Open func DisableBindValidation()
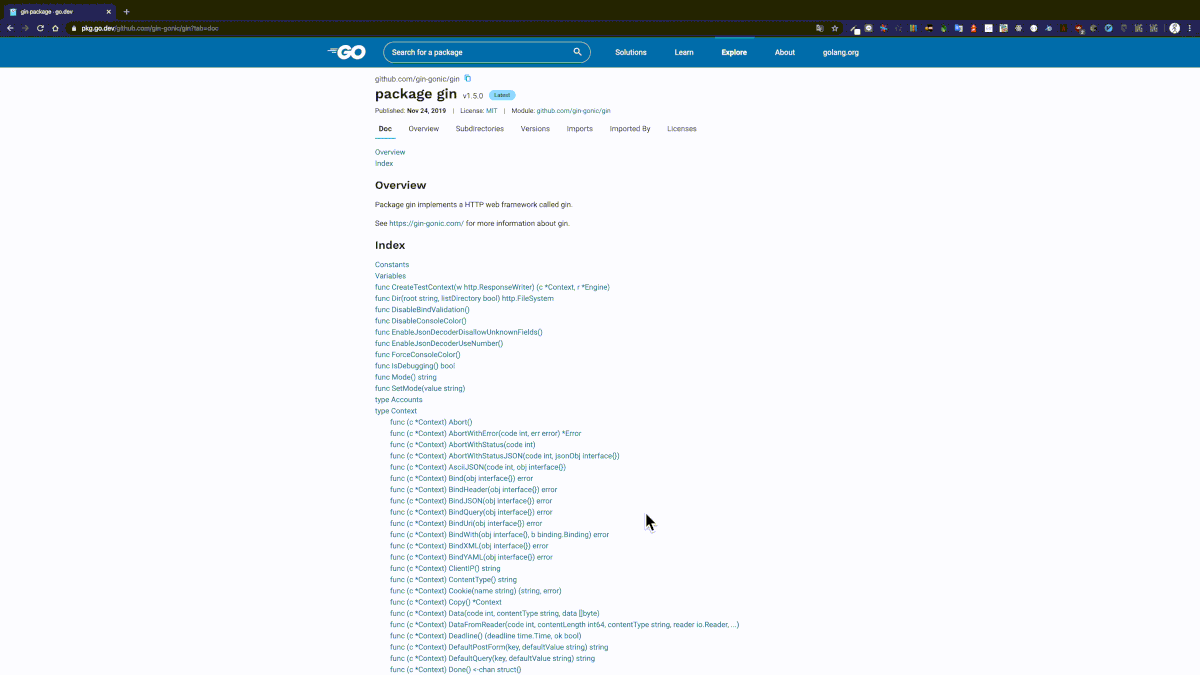 click(422, 310)
